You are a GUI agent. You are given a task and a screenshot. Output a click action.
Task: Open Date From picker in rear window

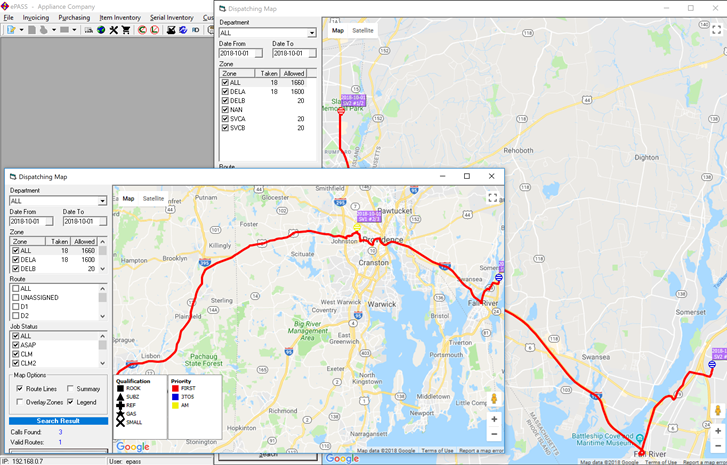(259, 53)
